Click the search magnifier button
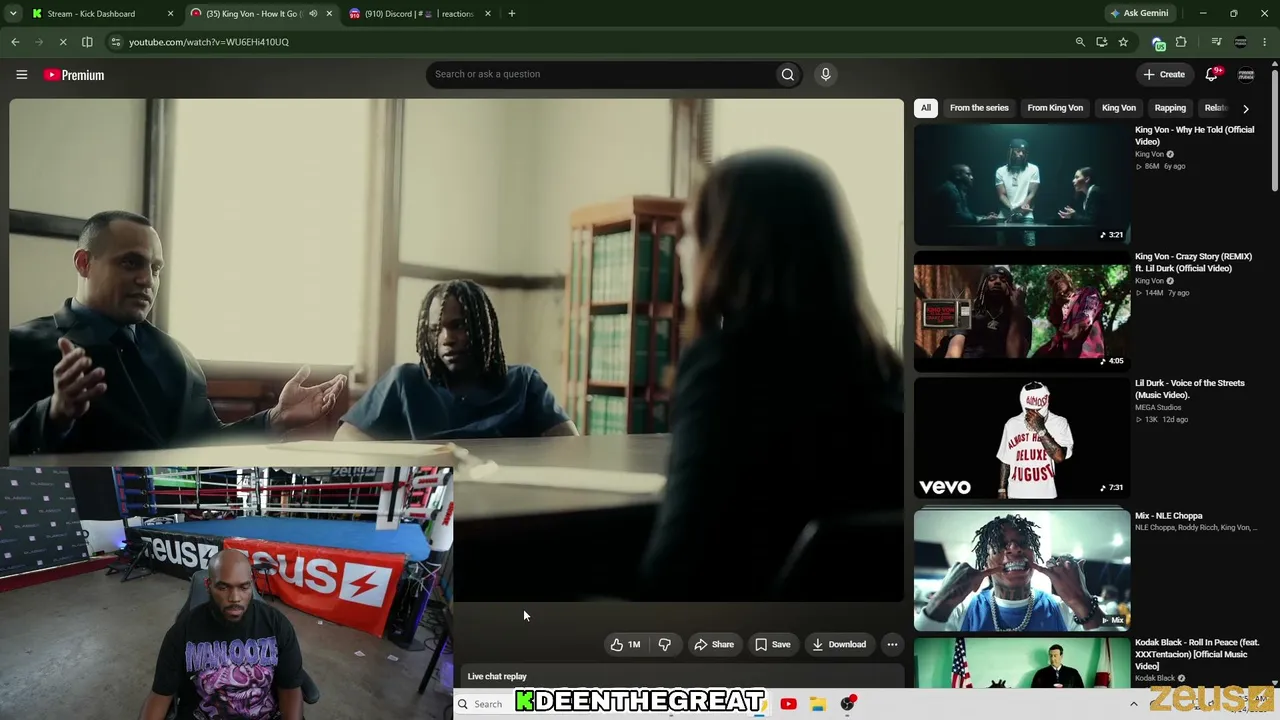Screen dimensions: 1280x720 [x=788, y=74]
